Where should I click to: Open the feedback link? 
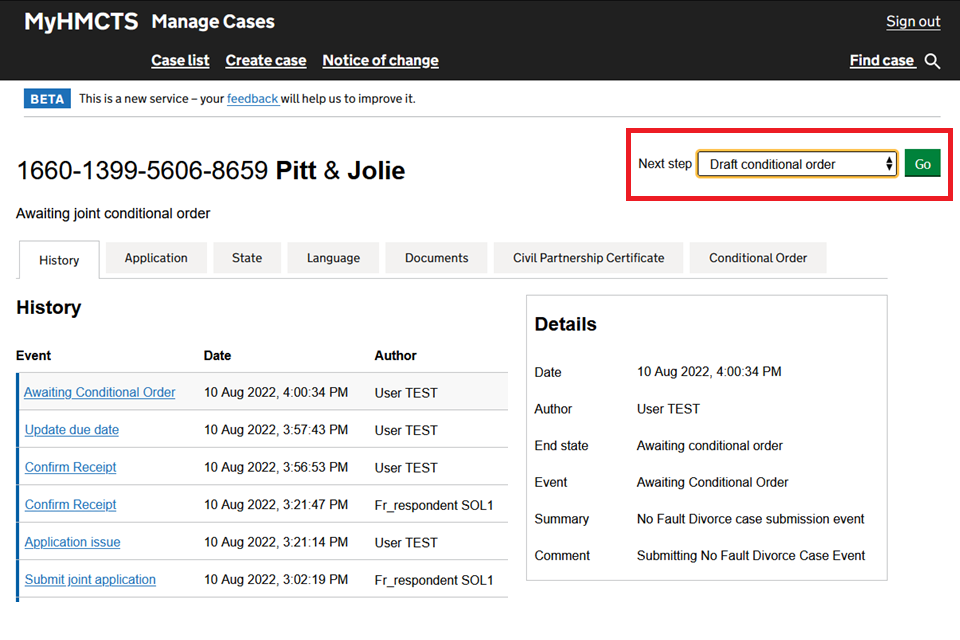pos(252,99)
